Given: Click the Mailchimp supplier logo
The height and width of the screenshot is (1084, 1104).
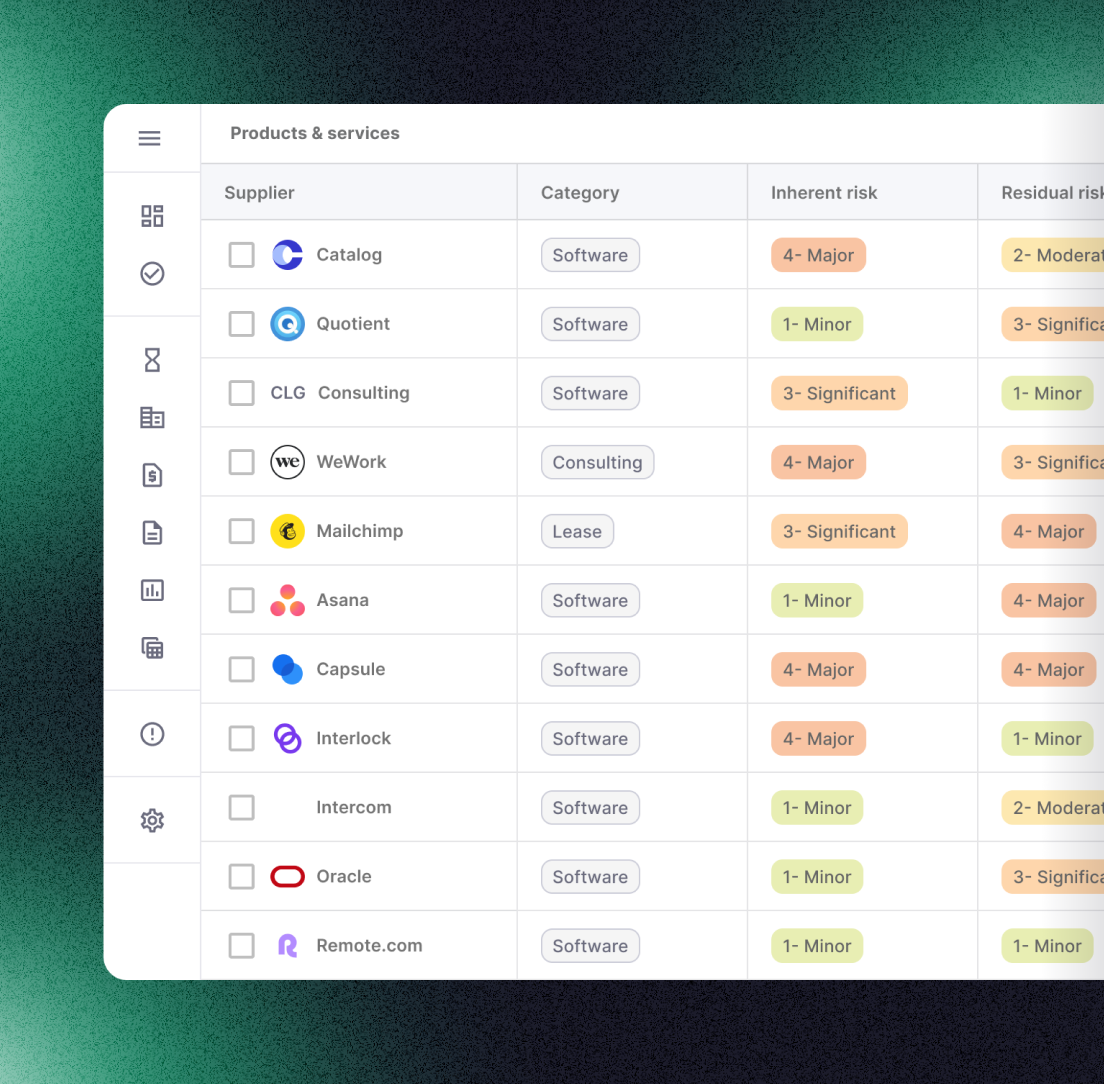Looking at the screenshot, I should click(287, 531).
